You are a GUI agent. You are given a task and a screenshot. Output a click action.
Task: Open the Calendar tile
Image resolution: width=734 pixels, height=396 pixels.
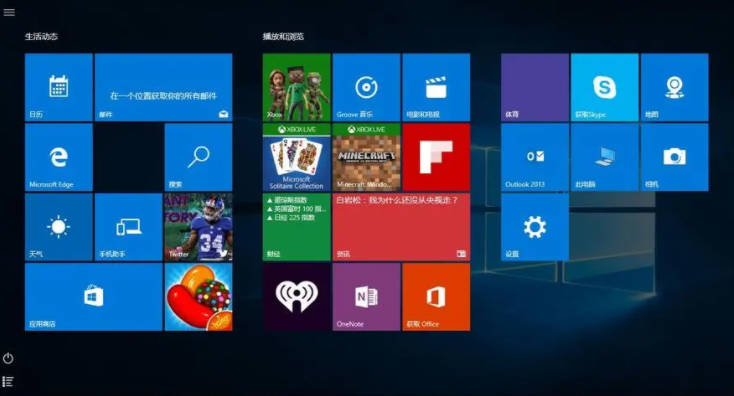[59, 87]
